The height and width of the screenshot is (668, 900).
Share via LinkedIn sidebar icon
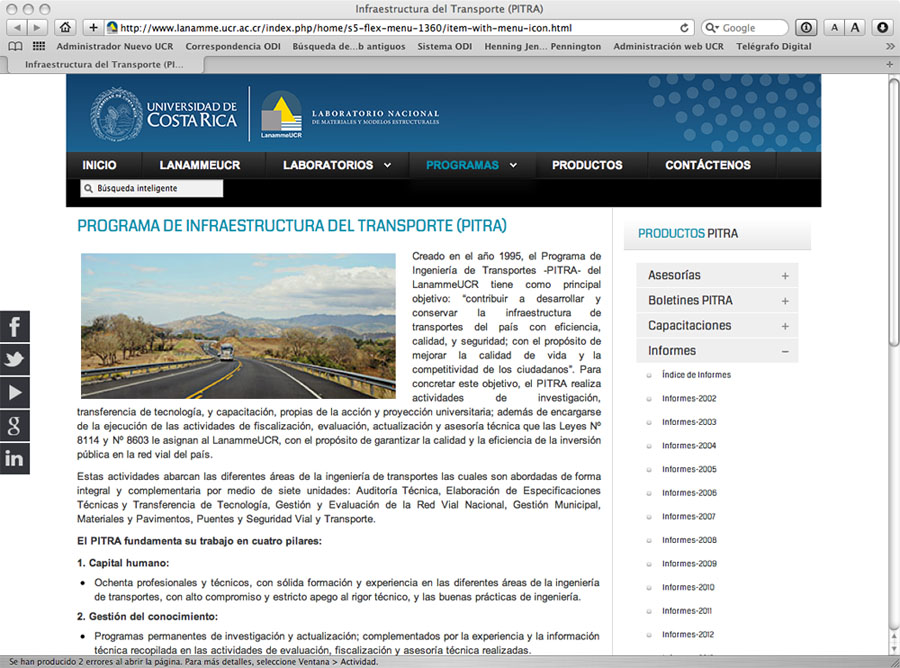(x=14, y=459)
